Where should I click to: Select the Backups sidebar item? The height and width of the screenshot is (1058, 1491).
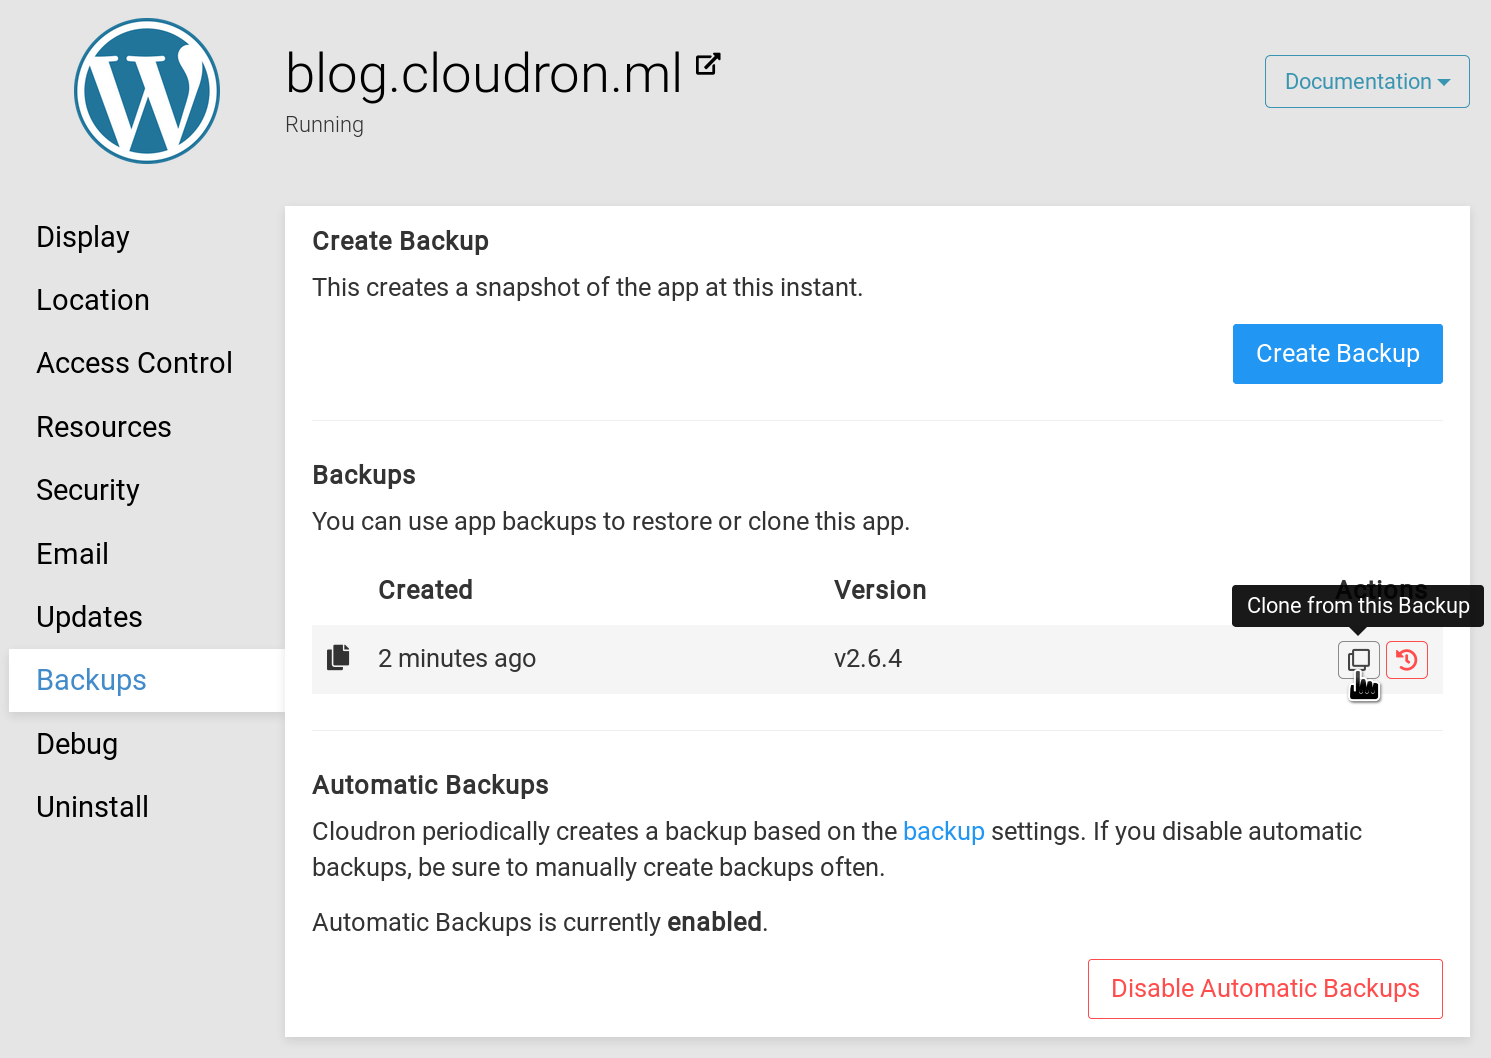[x=91, y=680]
